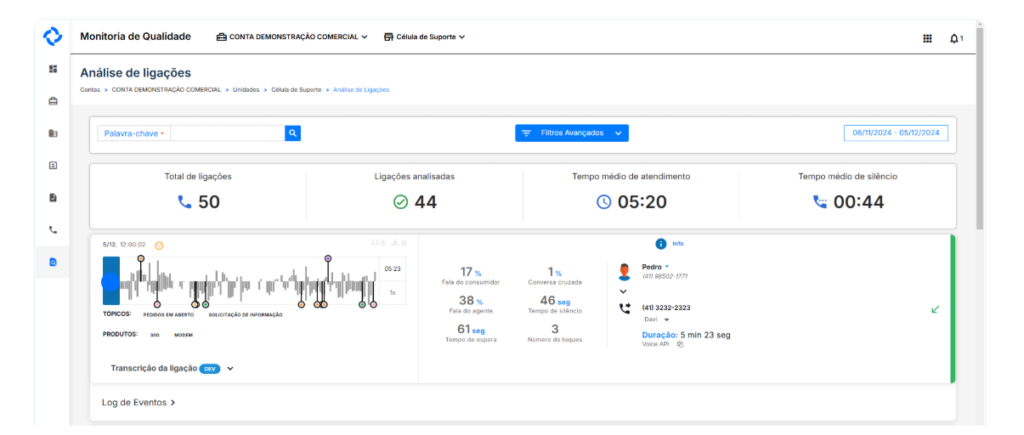Open the apps grid icon in header
This screenshot has width=1024, height=435.
click(x=927, y=38)
